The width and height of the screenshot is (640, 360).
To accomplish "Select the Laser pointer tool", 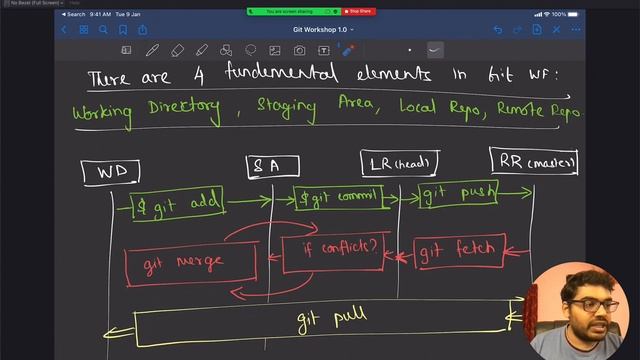I will (348, 50).
